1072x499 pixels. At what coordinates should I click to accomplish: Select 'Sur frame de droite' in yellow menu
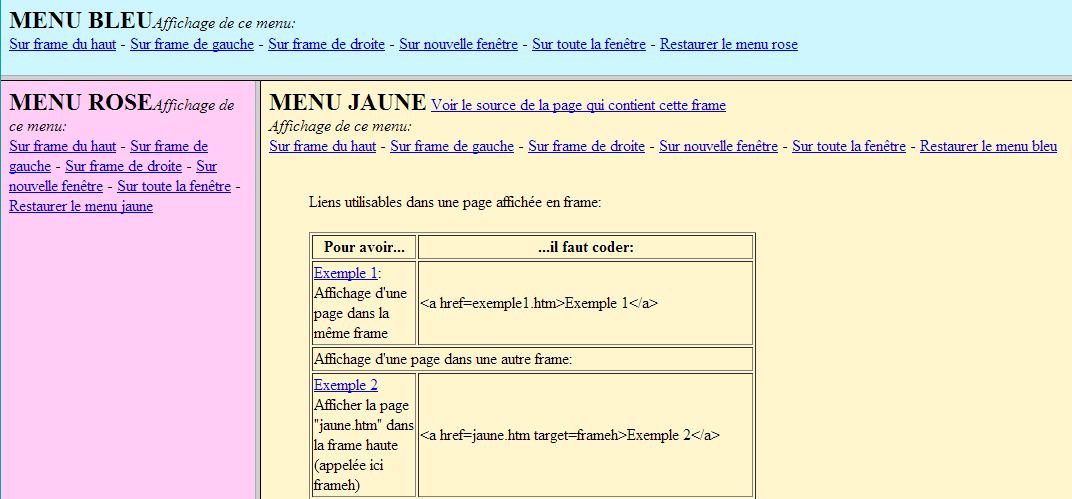586,146
